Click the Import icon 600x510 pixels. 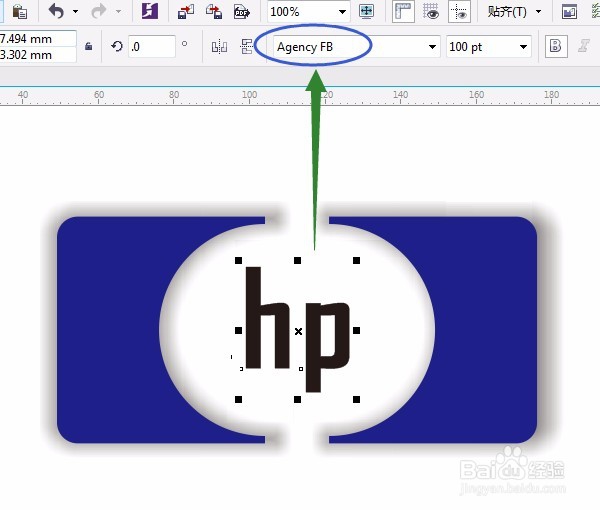[x=186, y=11]
